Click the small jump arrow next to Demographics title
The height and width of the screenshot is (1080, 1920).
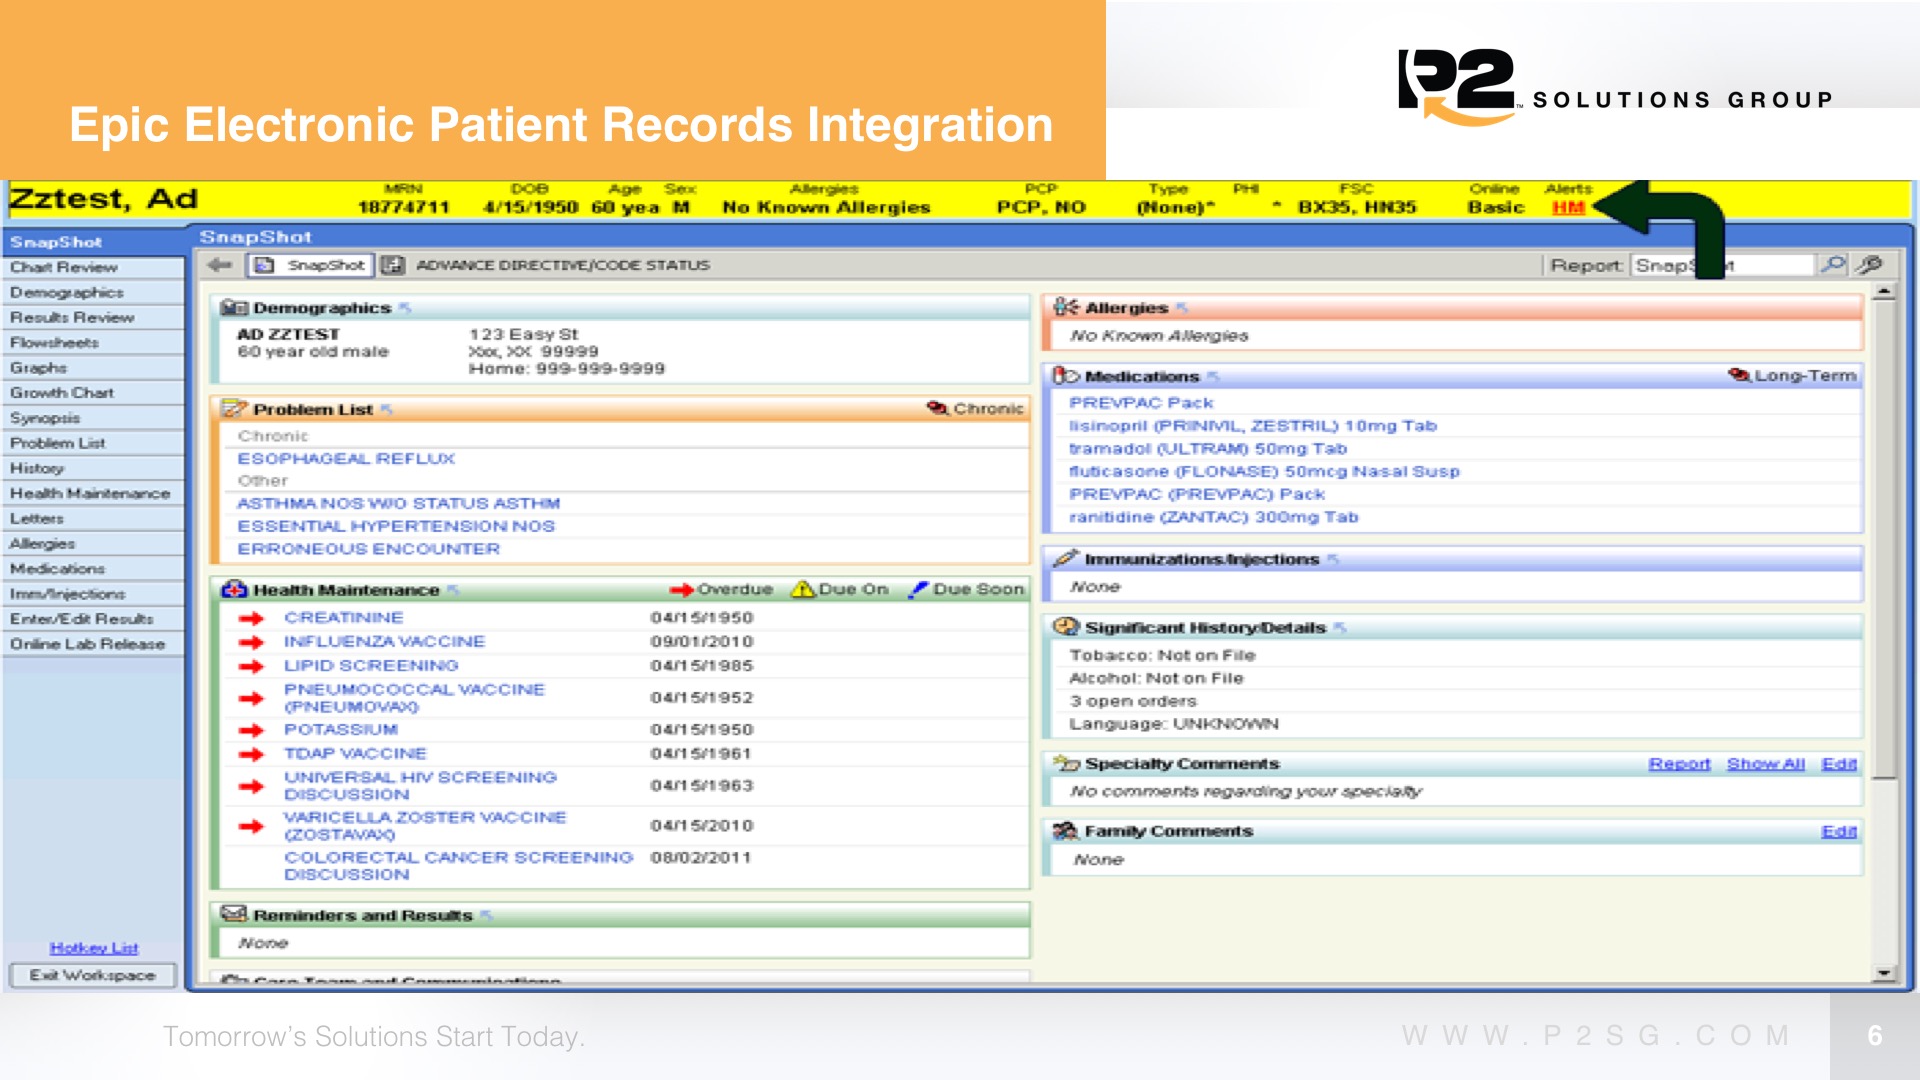tap(405, 308)
